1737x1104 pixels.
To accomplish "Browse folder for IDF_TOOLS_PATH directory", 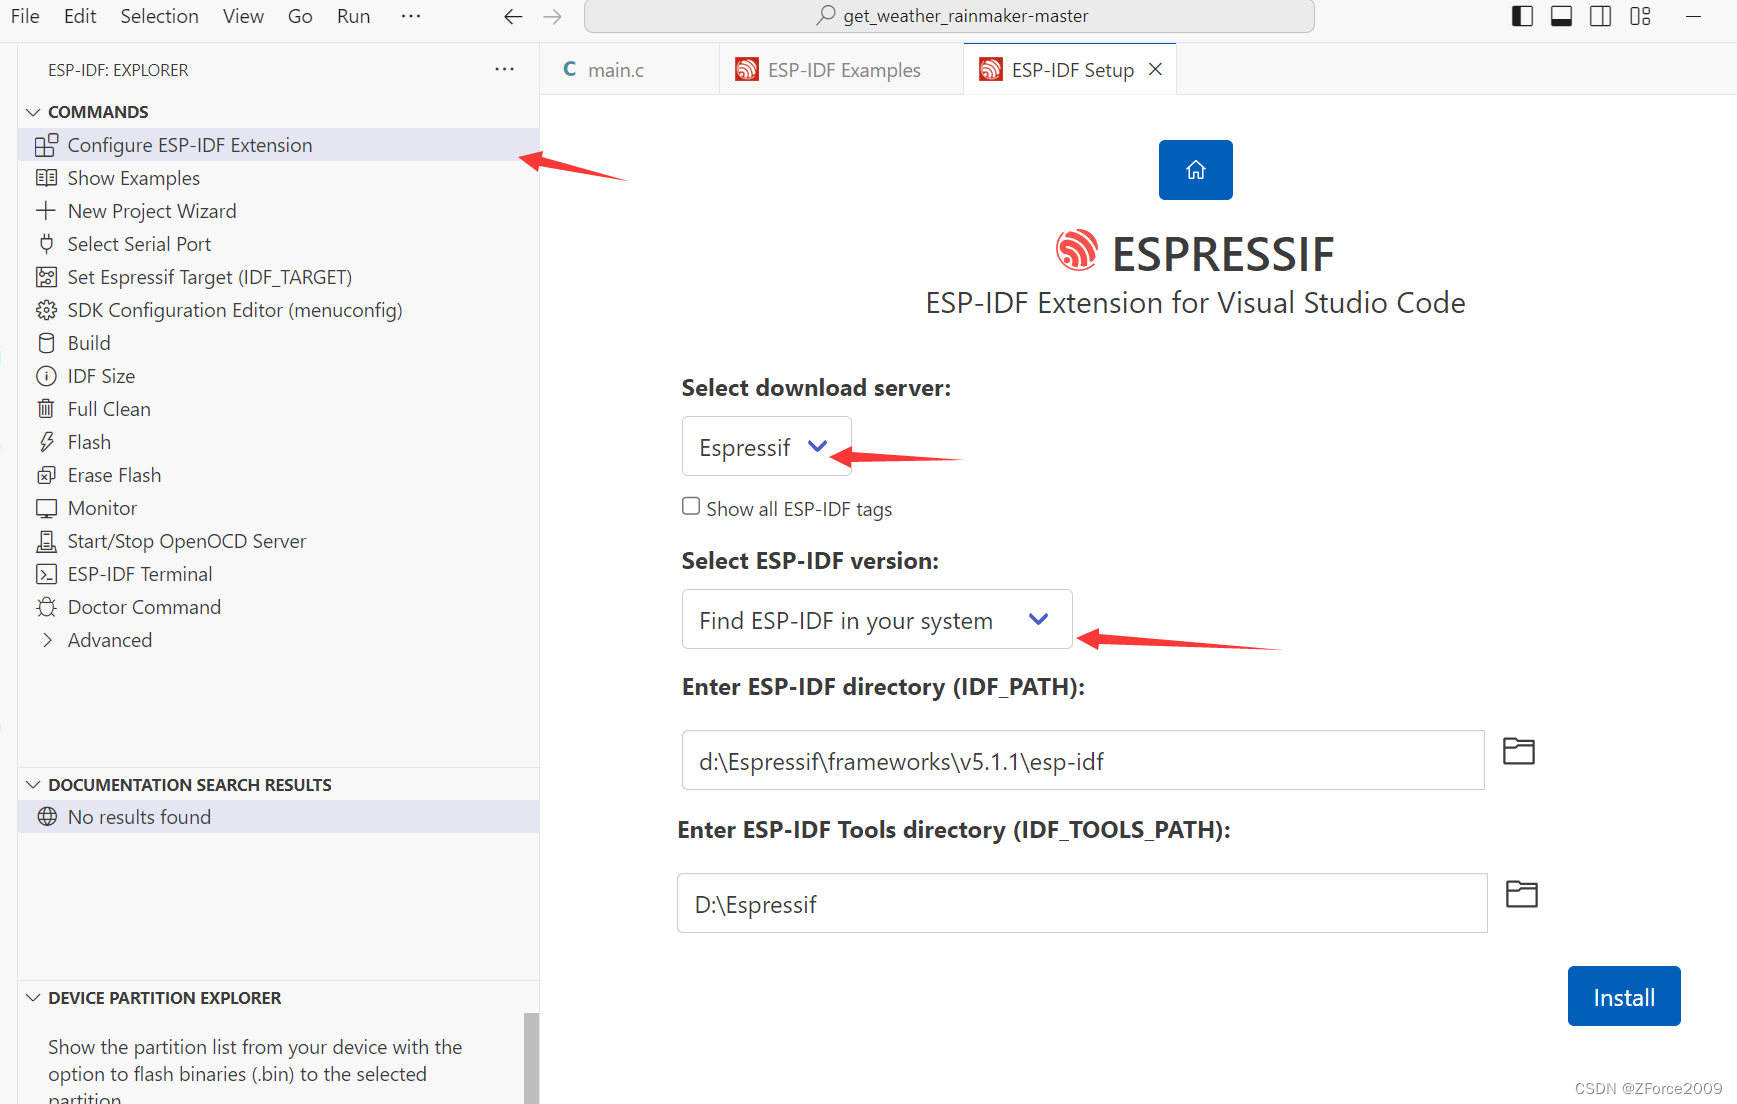I will (x=1521, y=894).
